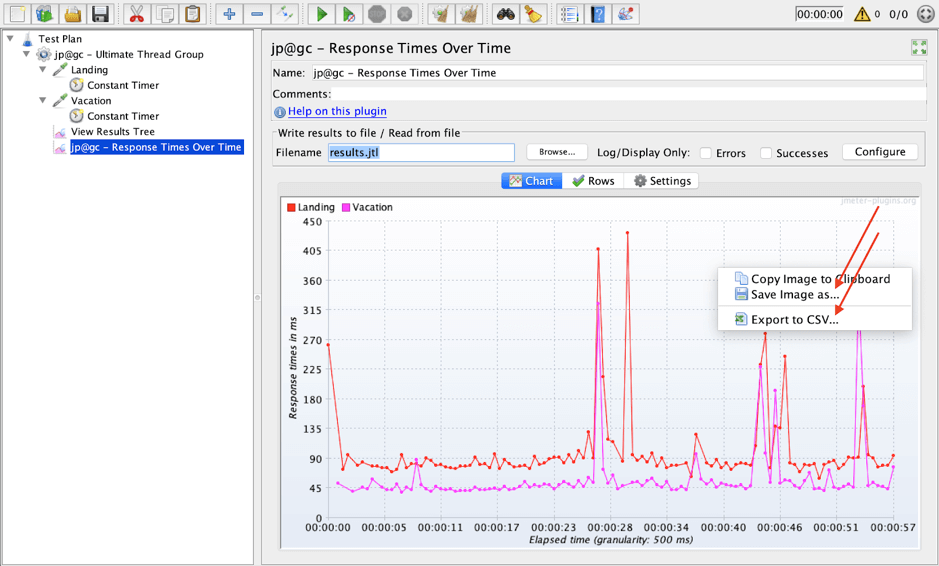Open the Templates icon in toolbar
Image resolution: width=939 pixels, height=566 pixels.
click(x=45, y=13)
